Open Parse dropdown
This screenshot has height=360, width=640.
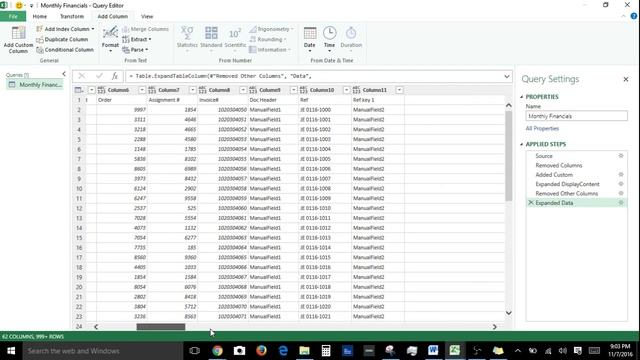(x=135, y=50)
